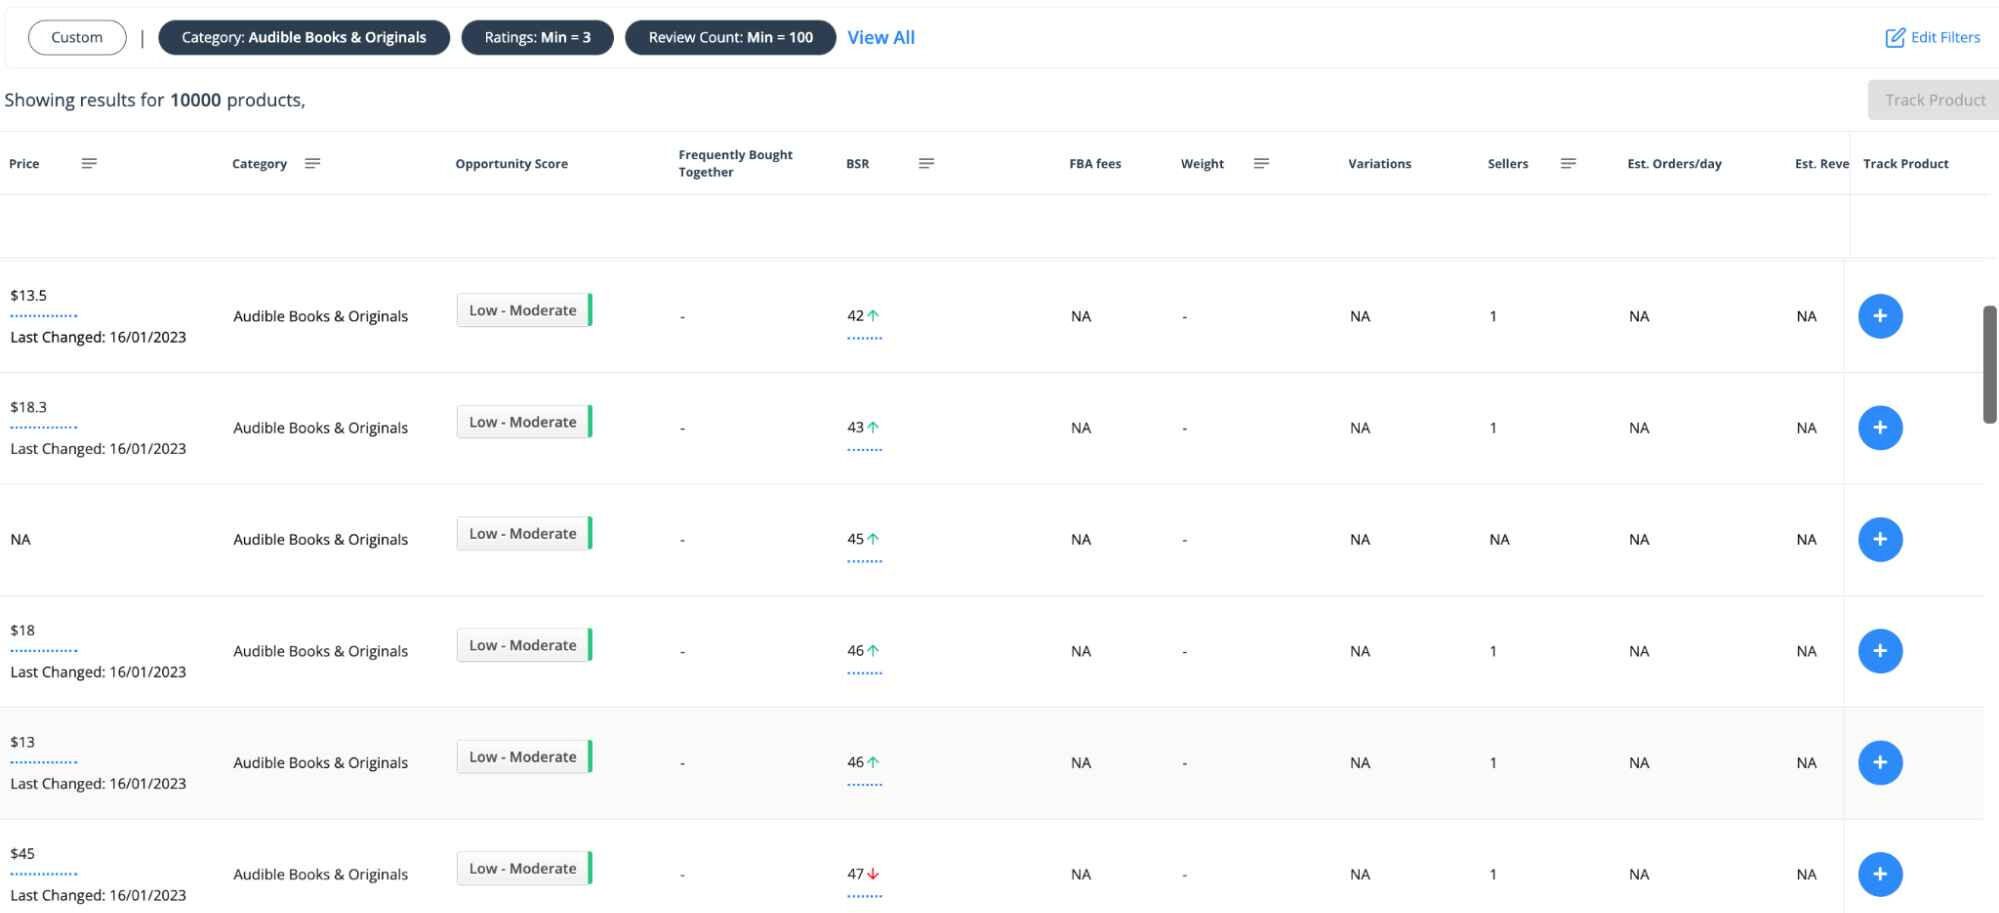The width and height of the screenshot is (1999, 913).
Task: Add the $45 product to tracking
Action: (x=1881, y=873)
